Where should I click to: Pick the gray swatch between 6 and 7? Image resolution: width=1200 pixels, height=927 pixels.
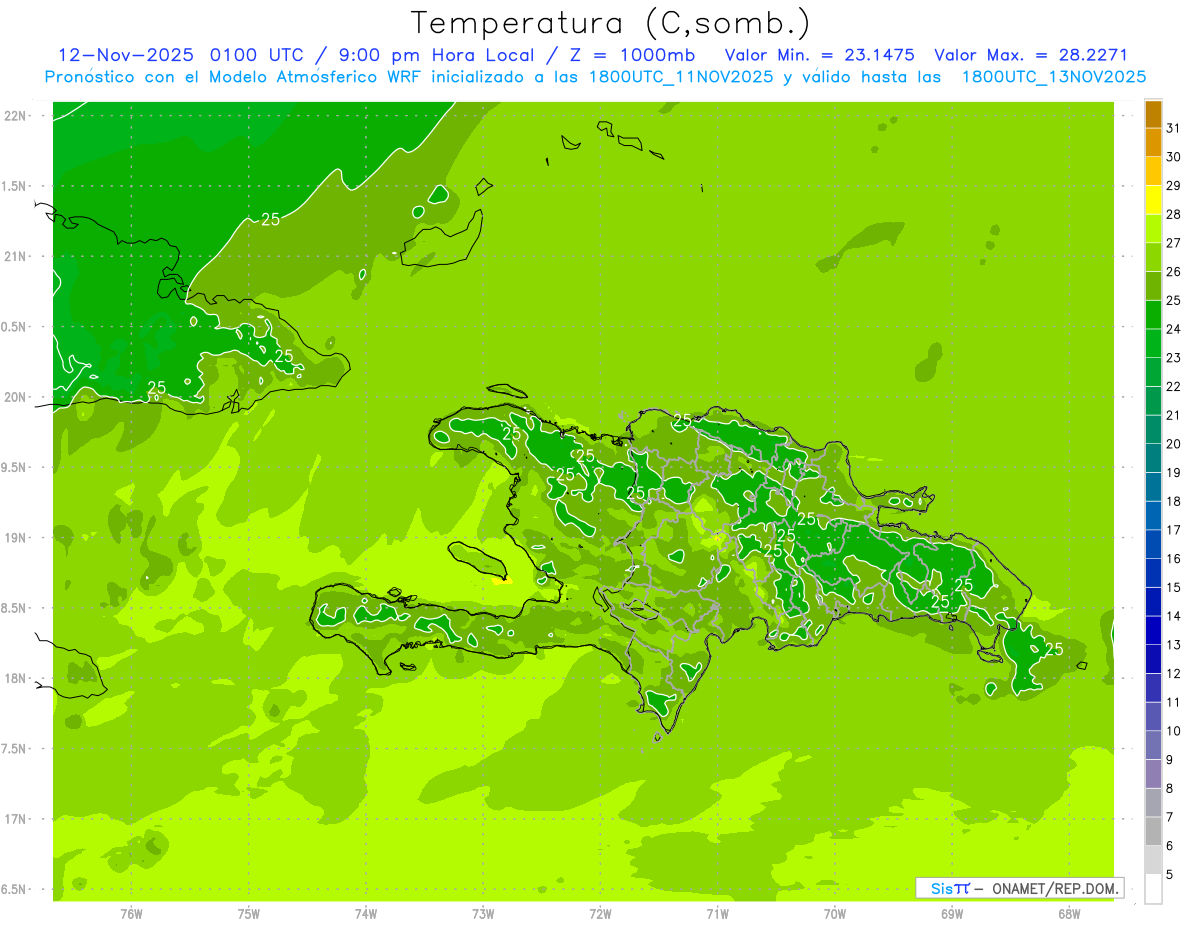(x=1153, y=831)
